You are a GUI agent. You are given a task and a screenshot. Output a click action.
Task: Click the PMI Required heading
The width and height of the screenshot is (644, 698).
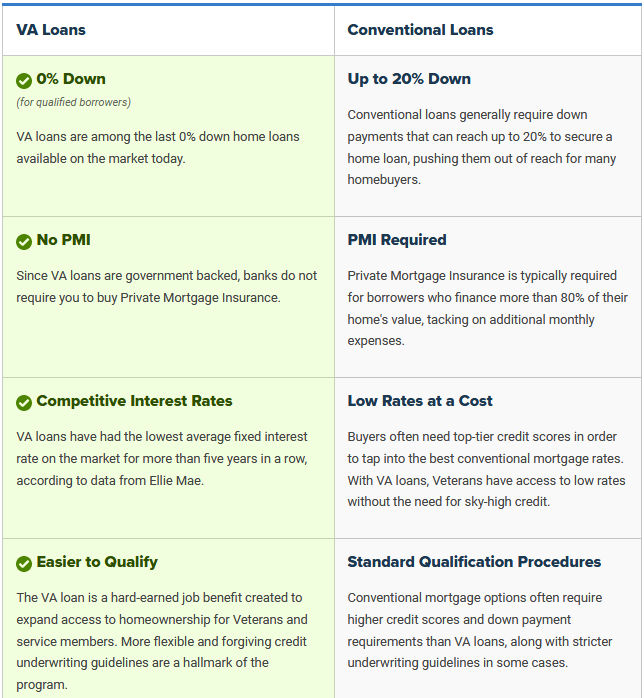point(397,240)
